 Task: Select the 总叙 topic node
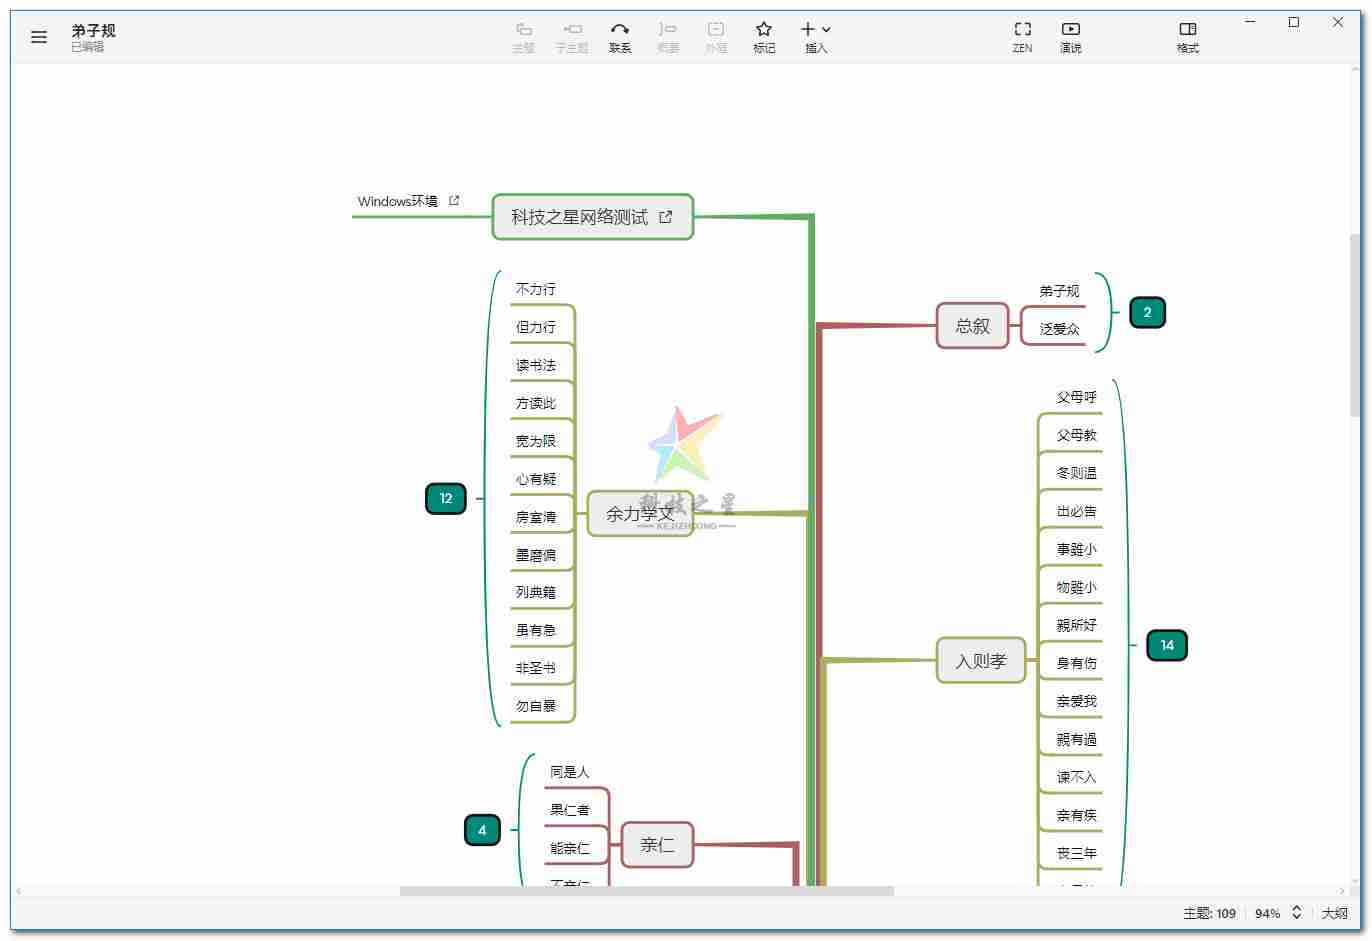972,326
